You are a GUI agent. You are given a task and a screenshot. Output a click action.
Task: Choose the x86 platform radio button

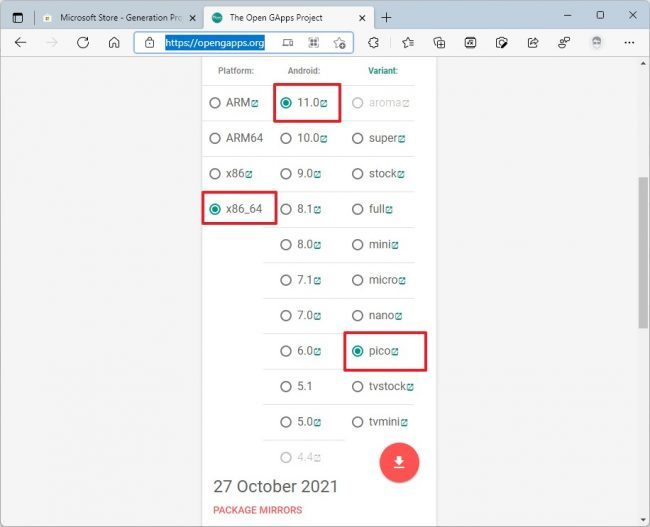pos(215,174)
